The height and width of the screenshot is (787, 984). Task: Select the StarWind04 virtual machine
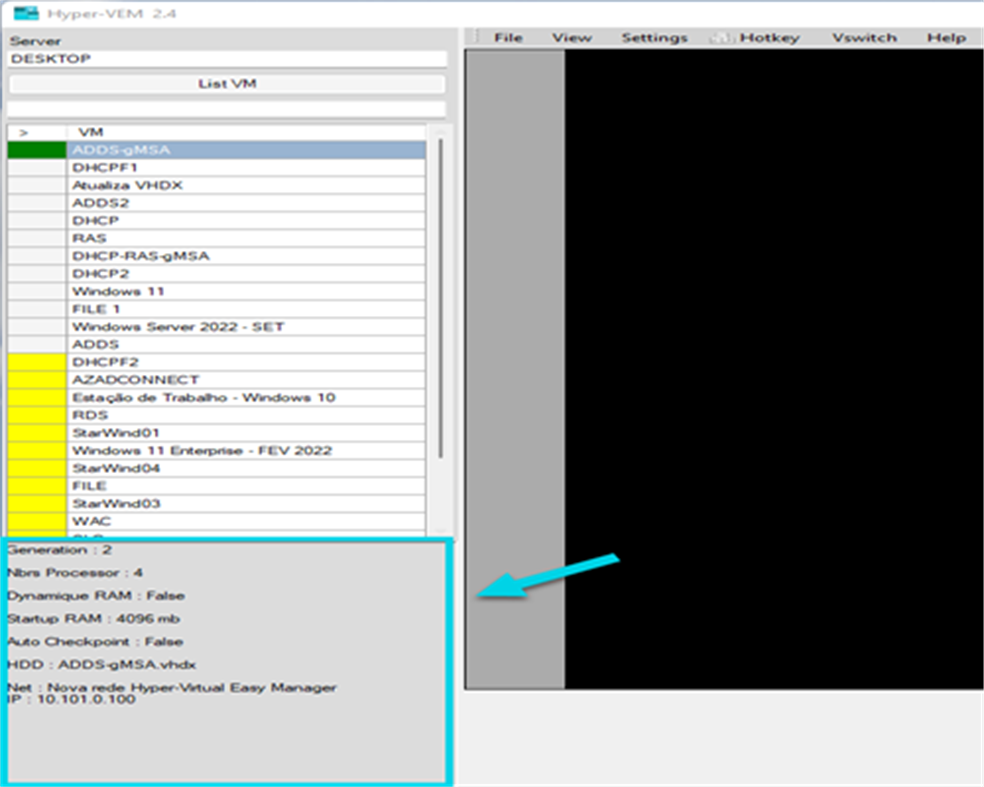coord(246,468)
